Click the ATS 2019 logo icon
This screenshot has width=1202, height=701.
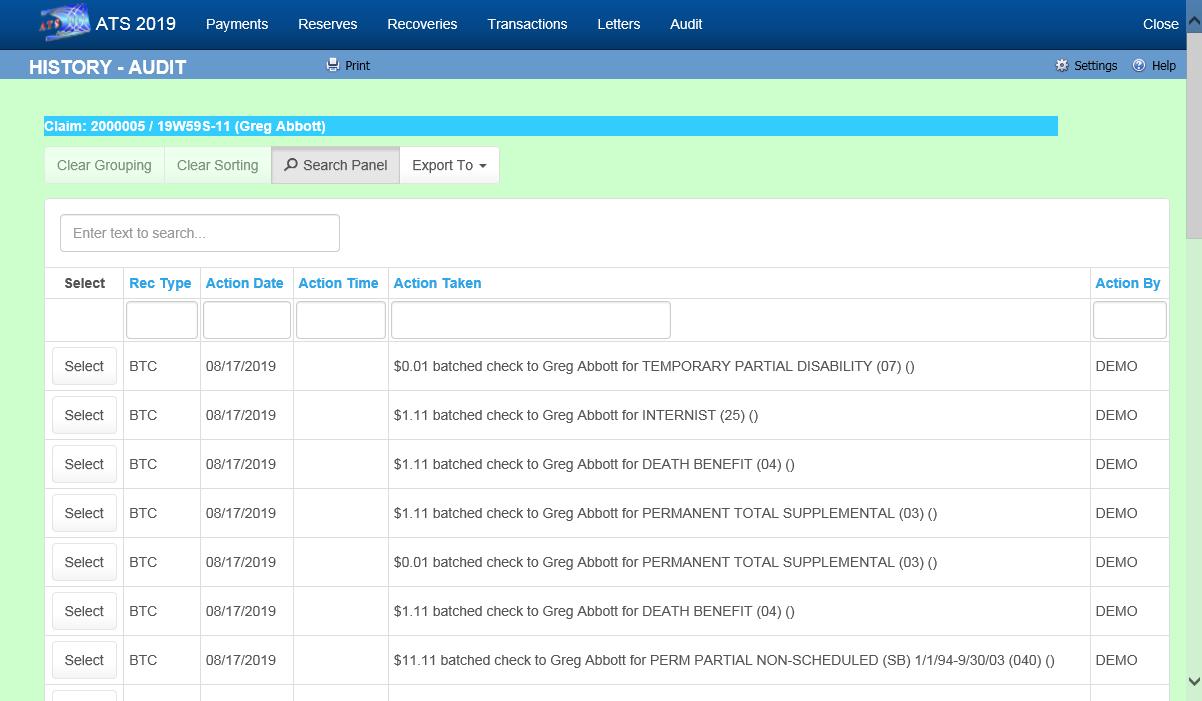[x=63, y=23]
